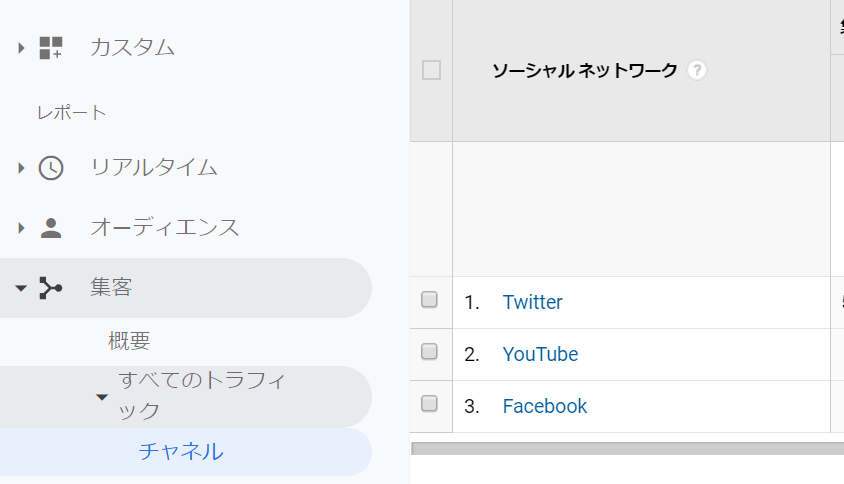The image size is (844, 484).
Task: Click row number 3. in the table
Action: pos(472,406)
